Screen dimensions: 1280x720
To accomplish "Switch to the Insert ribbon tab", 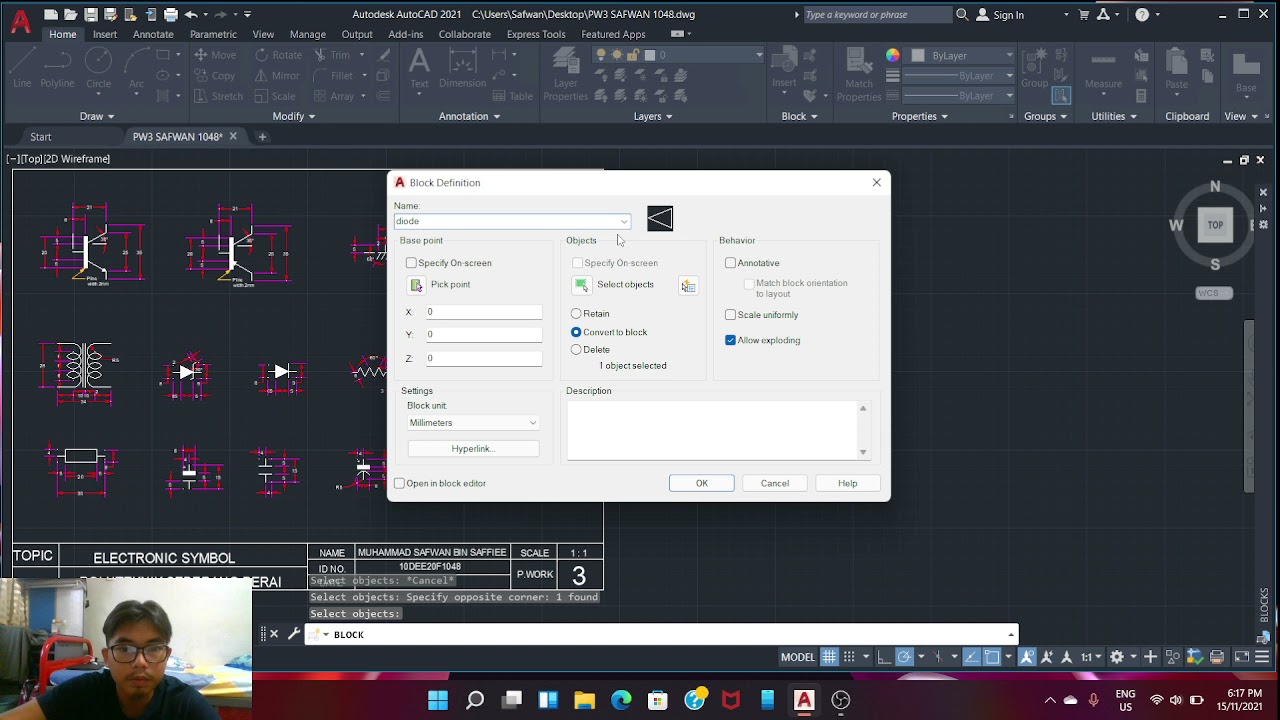I will (x=105, y=34).
